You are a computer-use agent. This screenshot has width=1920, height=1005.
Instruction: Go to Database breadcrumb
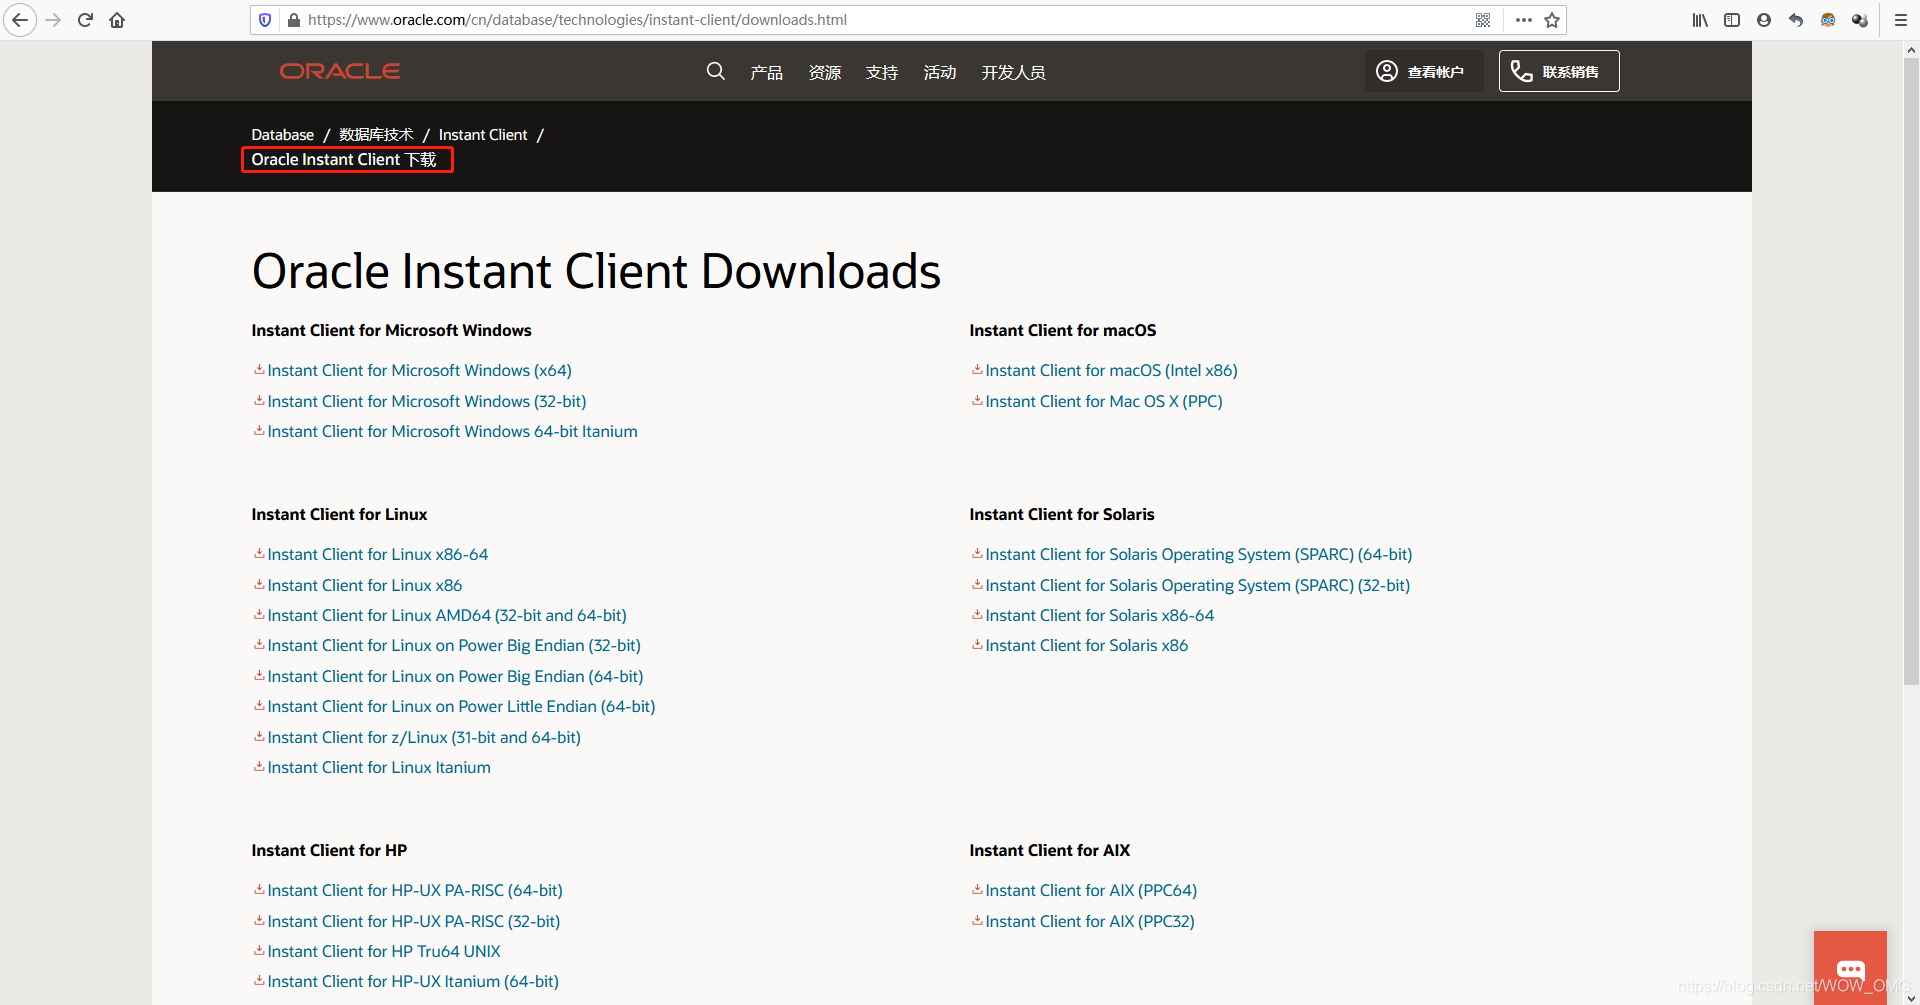pyautogui.click(x=283, y=135)
